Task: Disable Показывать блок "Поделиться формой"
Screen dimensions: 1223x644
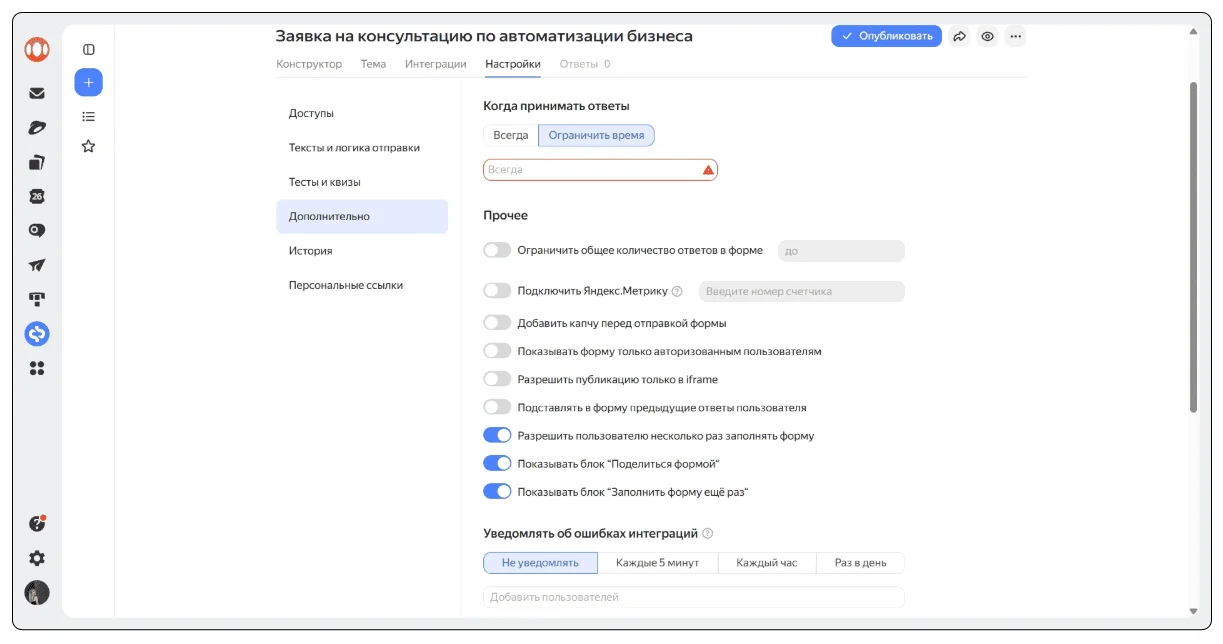Action: pos(497,463)
